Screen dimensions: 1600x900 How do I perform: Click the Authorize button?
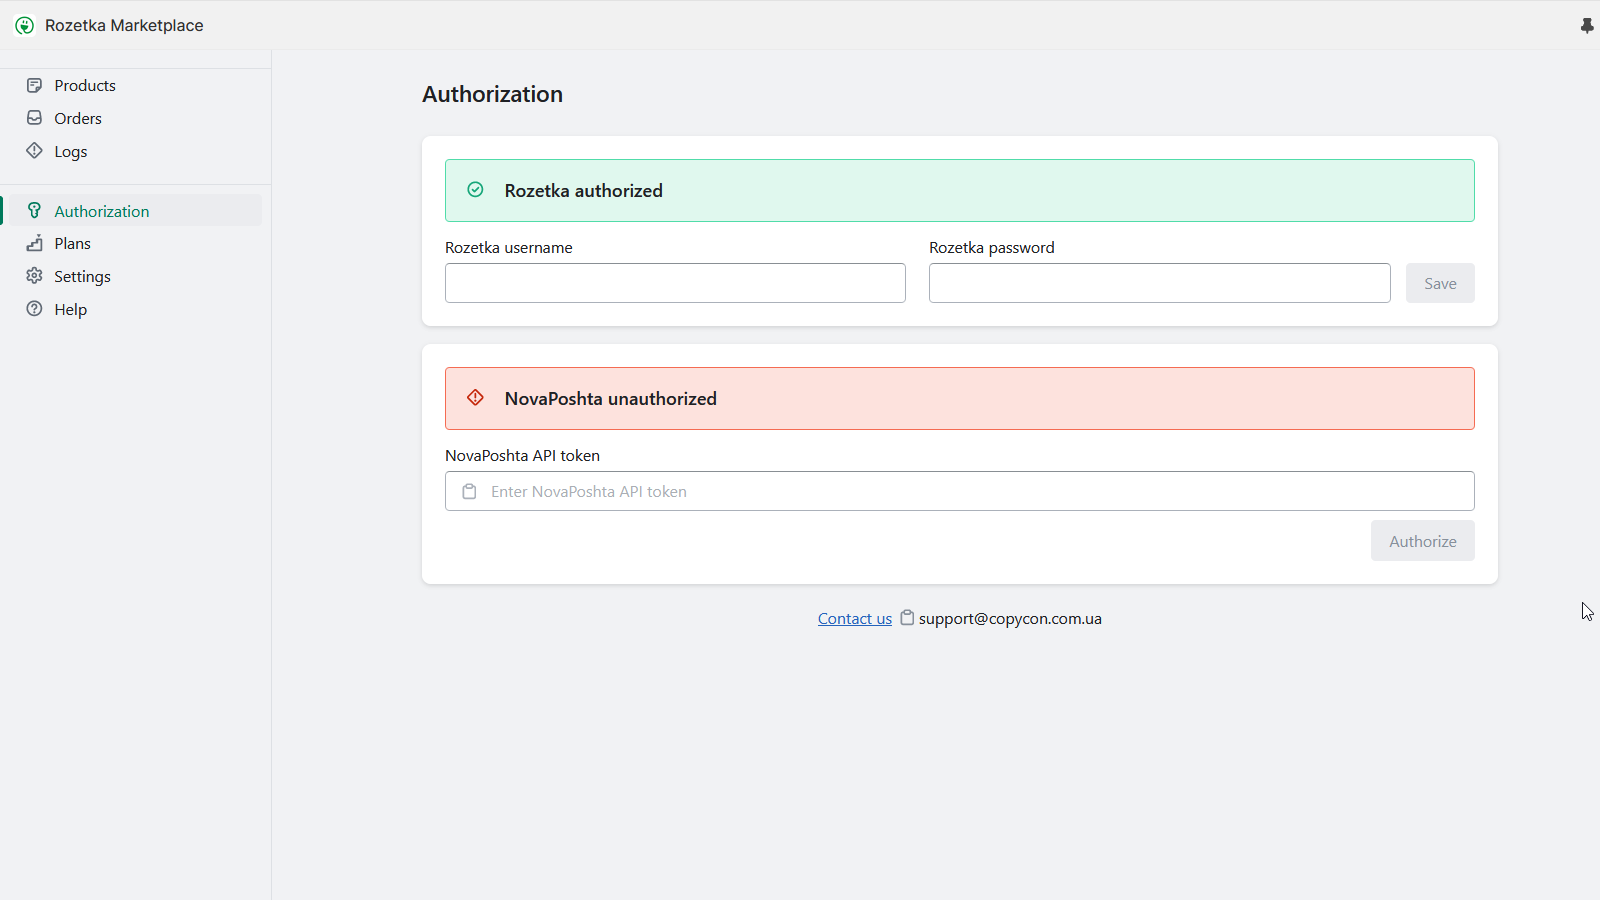[1422, 541]
